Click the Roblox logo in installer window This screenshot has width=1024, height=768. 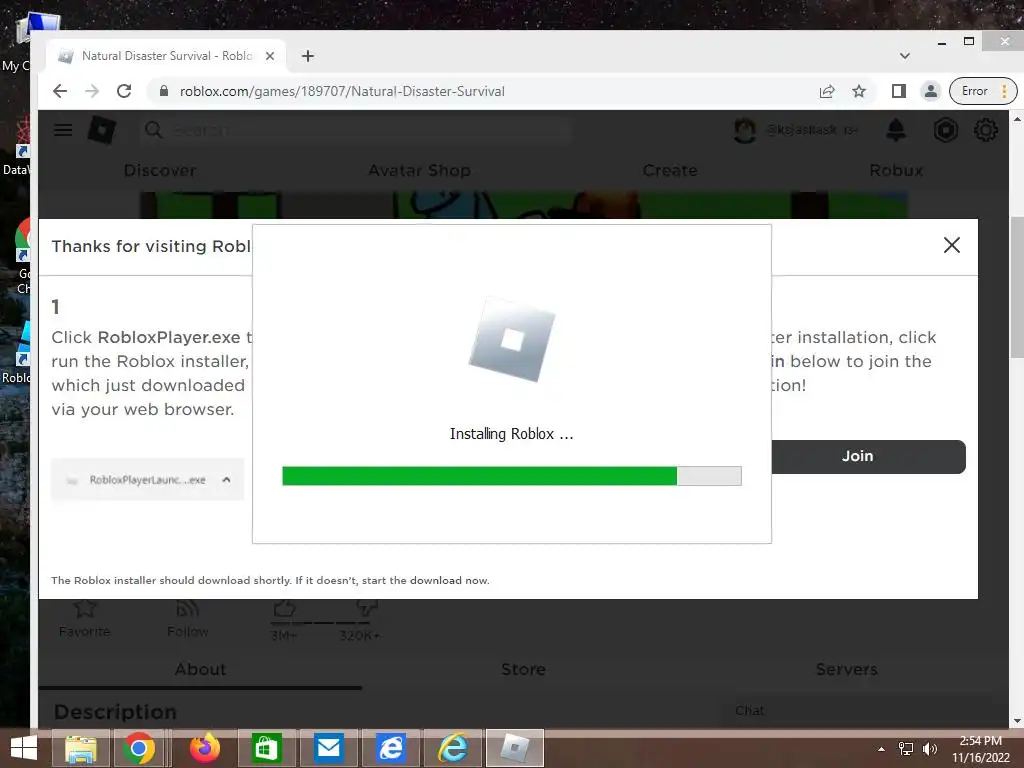[x=512, y=340]
